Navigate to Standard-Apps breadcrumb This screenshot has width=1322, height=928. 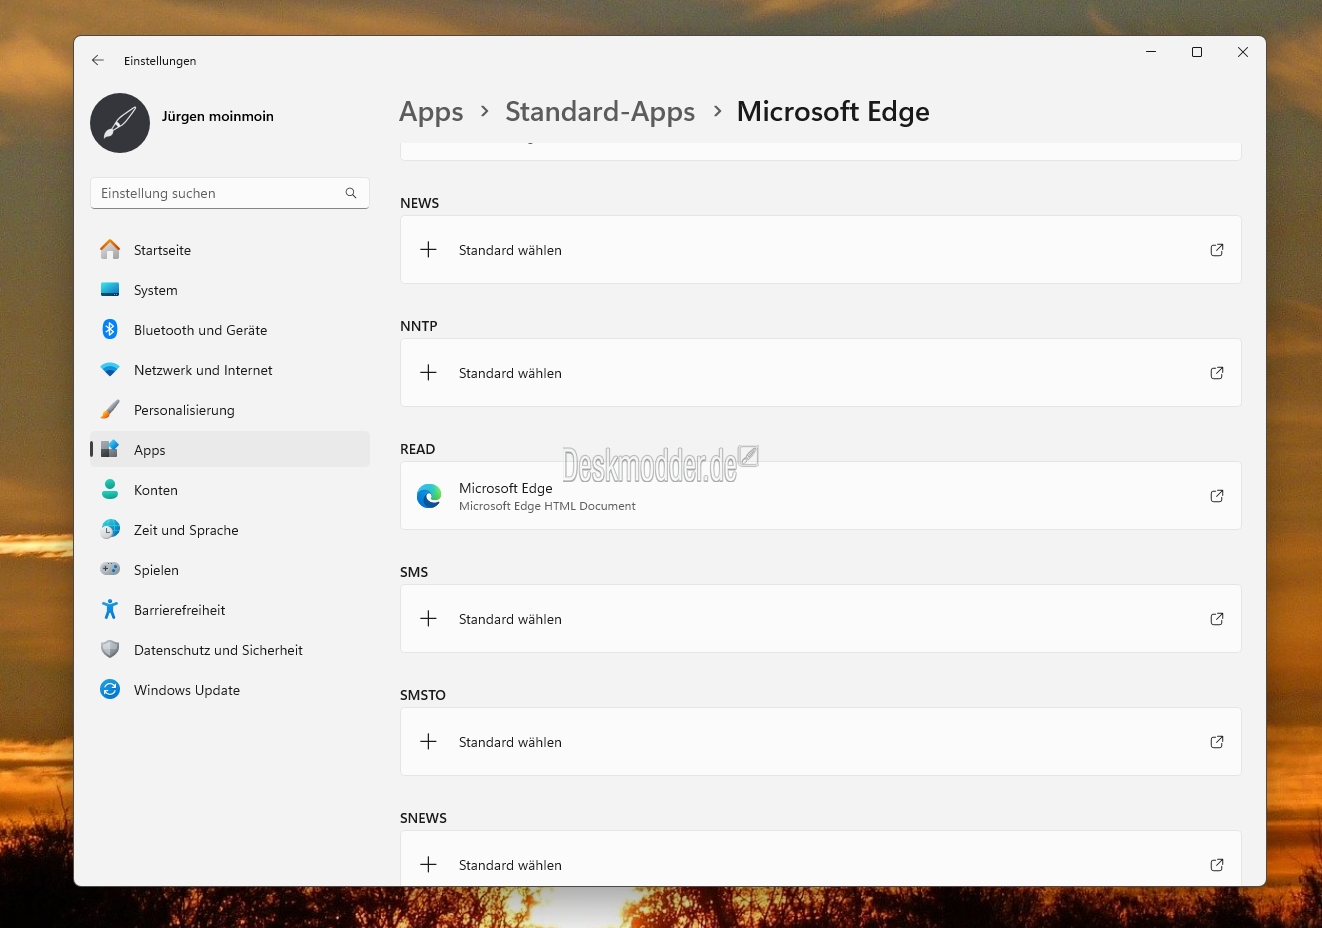pyautogui.click(x=600, y=112)
